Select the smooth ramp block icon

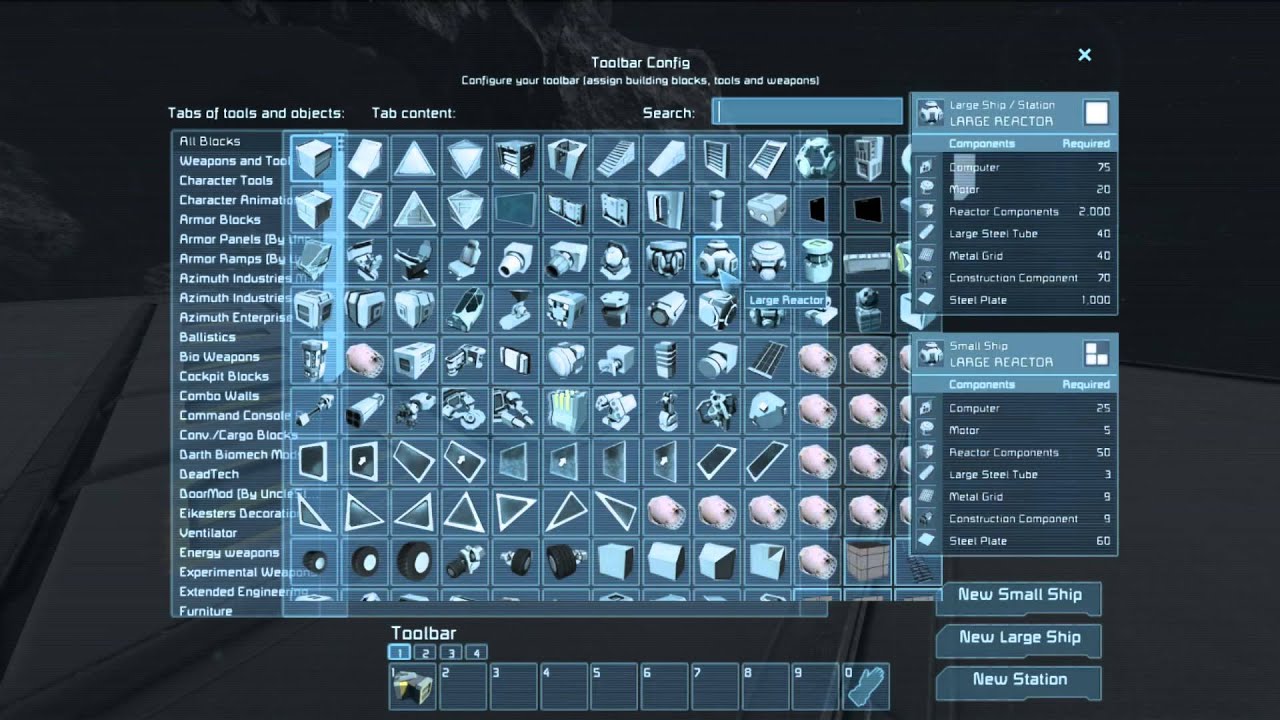click(666, 158)
